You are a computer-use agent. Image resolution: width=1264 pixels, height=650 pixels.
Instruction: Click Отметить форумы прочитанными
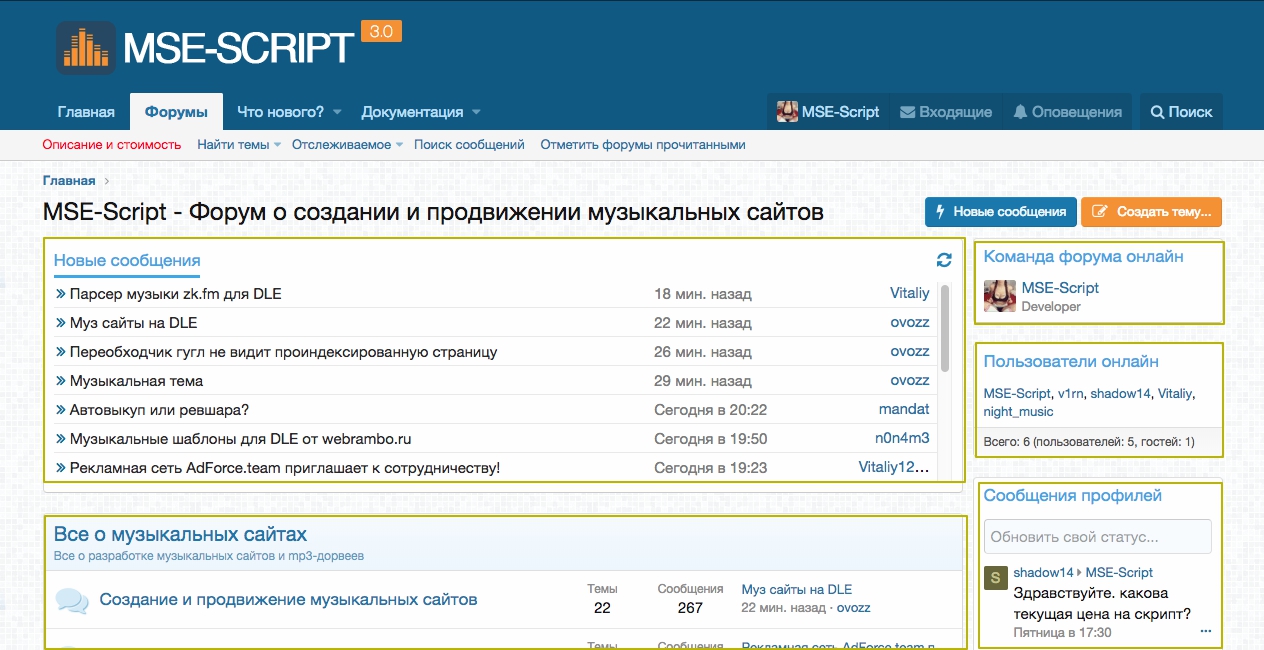[x=643, y=145]
